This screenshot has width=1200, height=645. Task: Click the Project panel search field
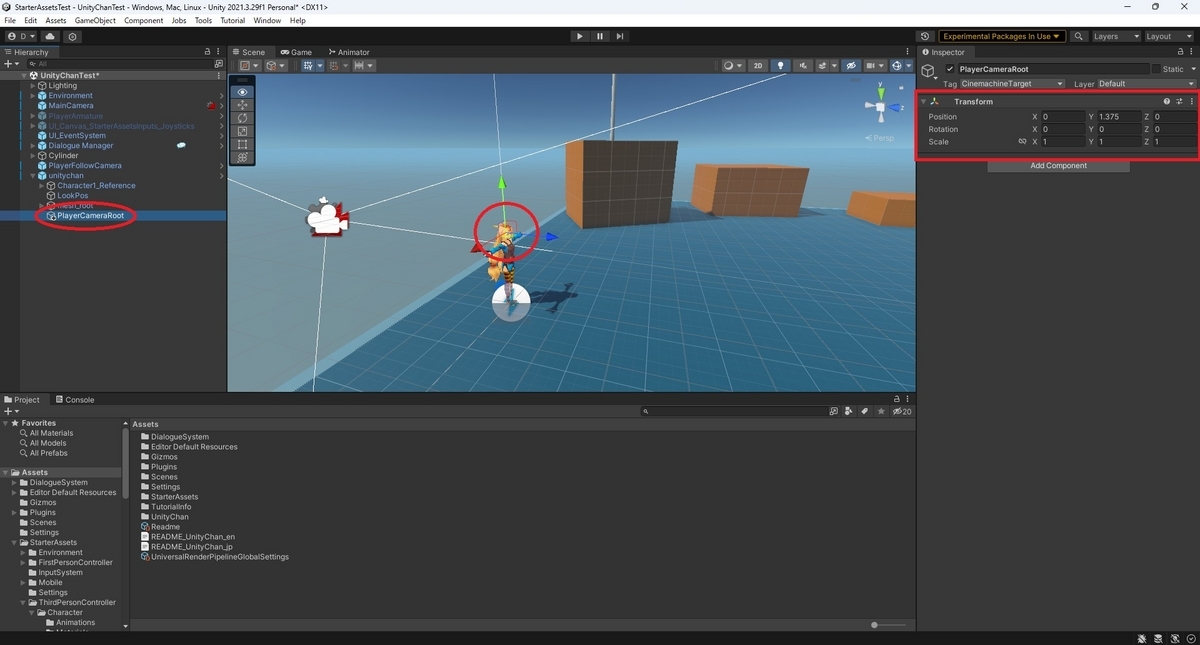(735, 411)
